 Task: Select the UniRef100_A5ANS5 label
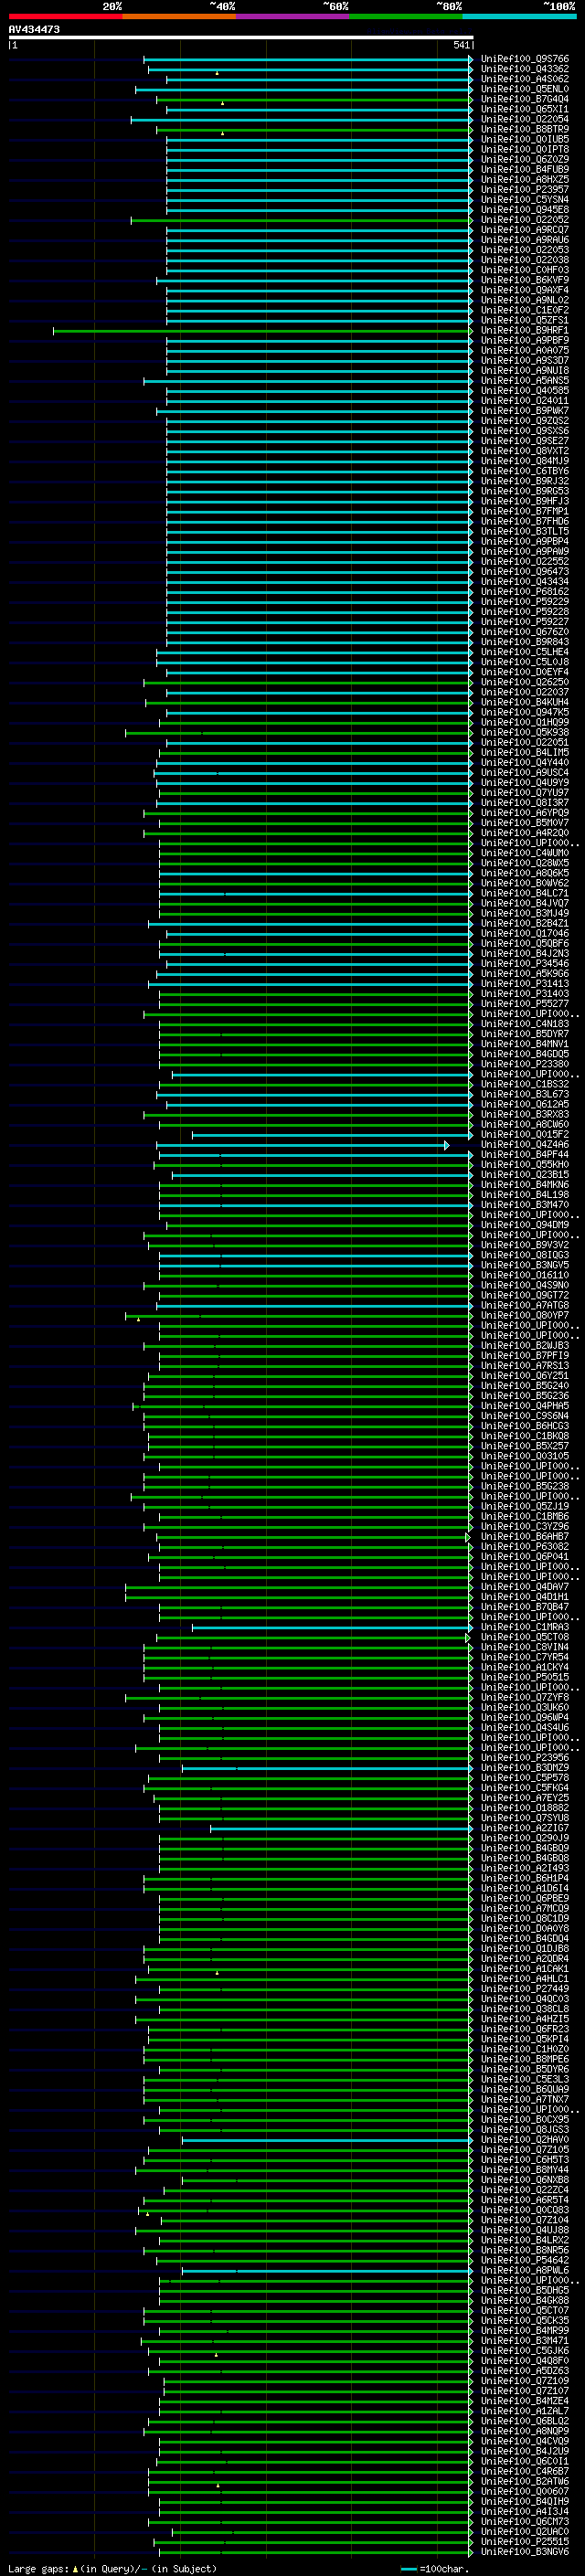pyautogui.click(x=525, y=381)
